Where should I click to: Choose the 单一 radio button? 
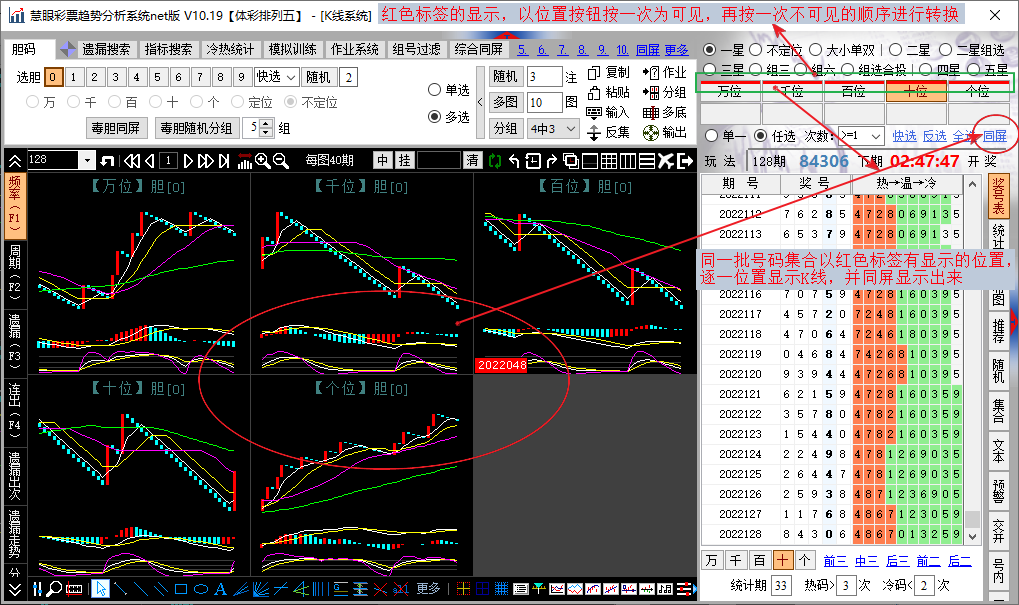tap(711, 136)
